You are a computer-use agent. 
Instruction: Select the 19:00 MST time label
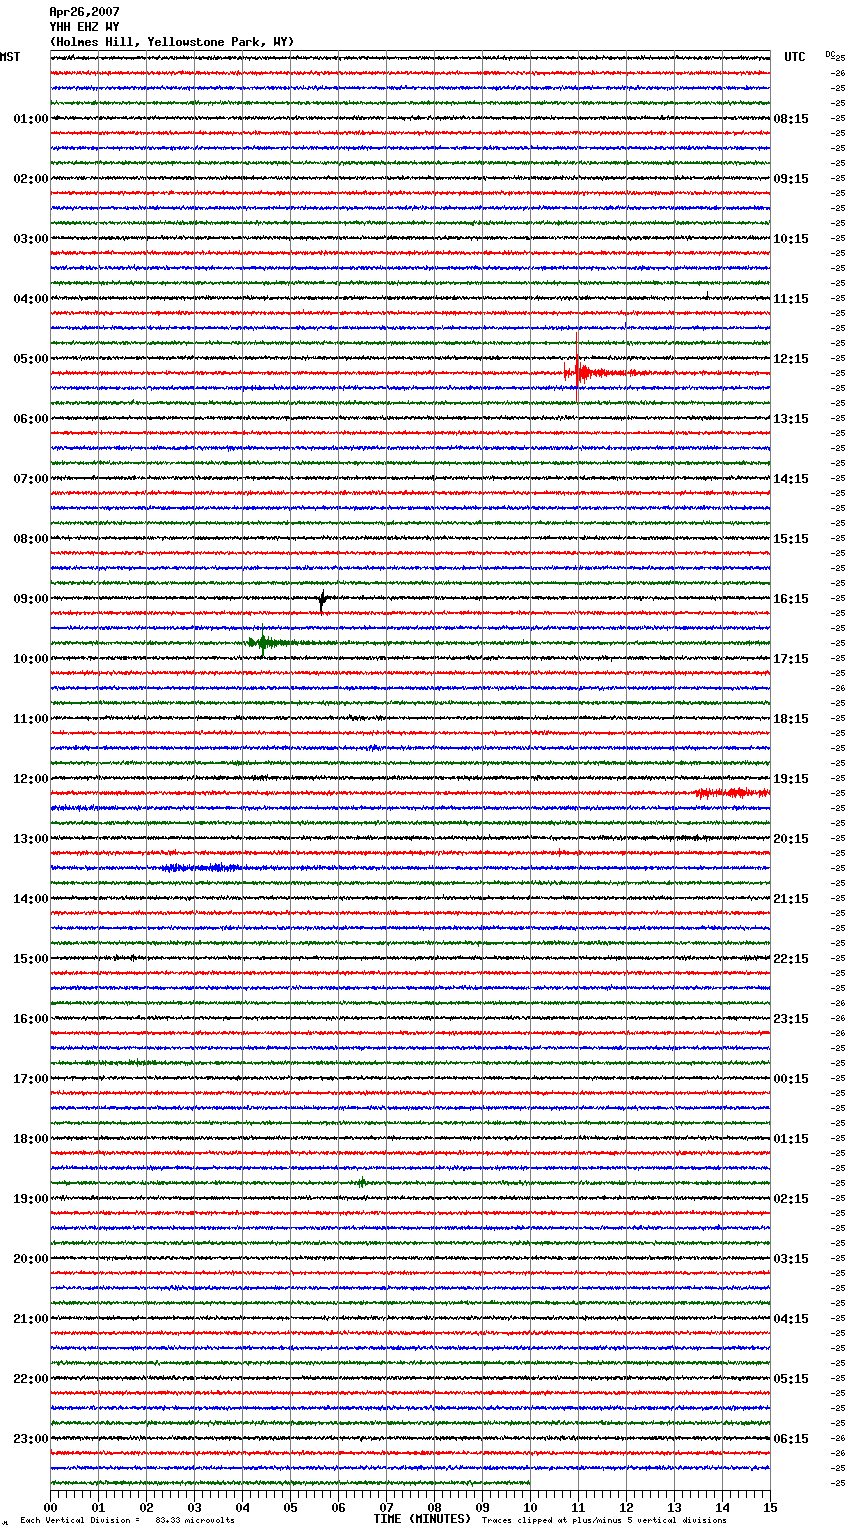pyautogui.click(x=30, y=1199)
